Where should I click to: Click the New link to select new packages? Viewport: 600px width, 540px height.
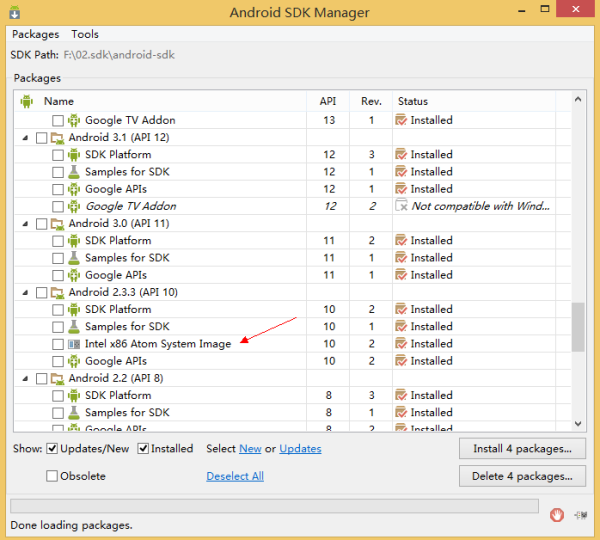(x=250, y=449)
